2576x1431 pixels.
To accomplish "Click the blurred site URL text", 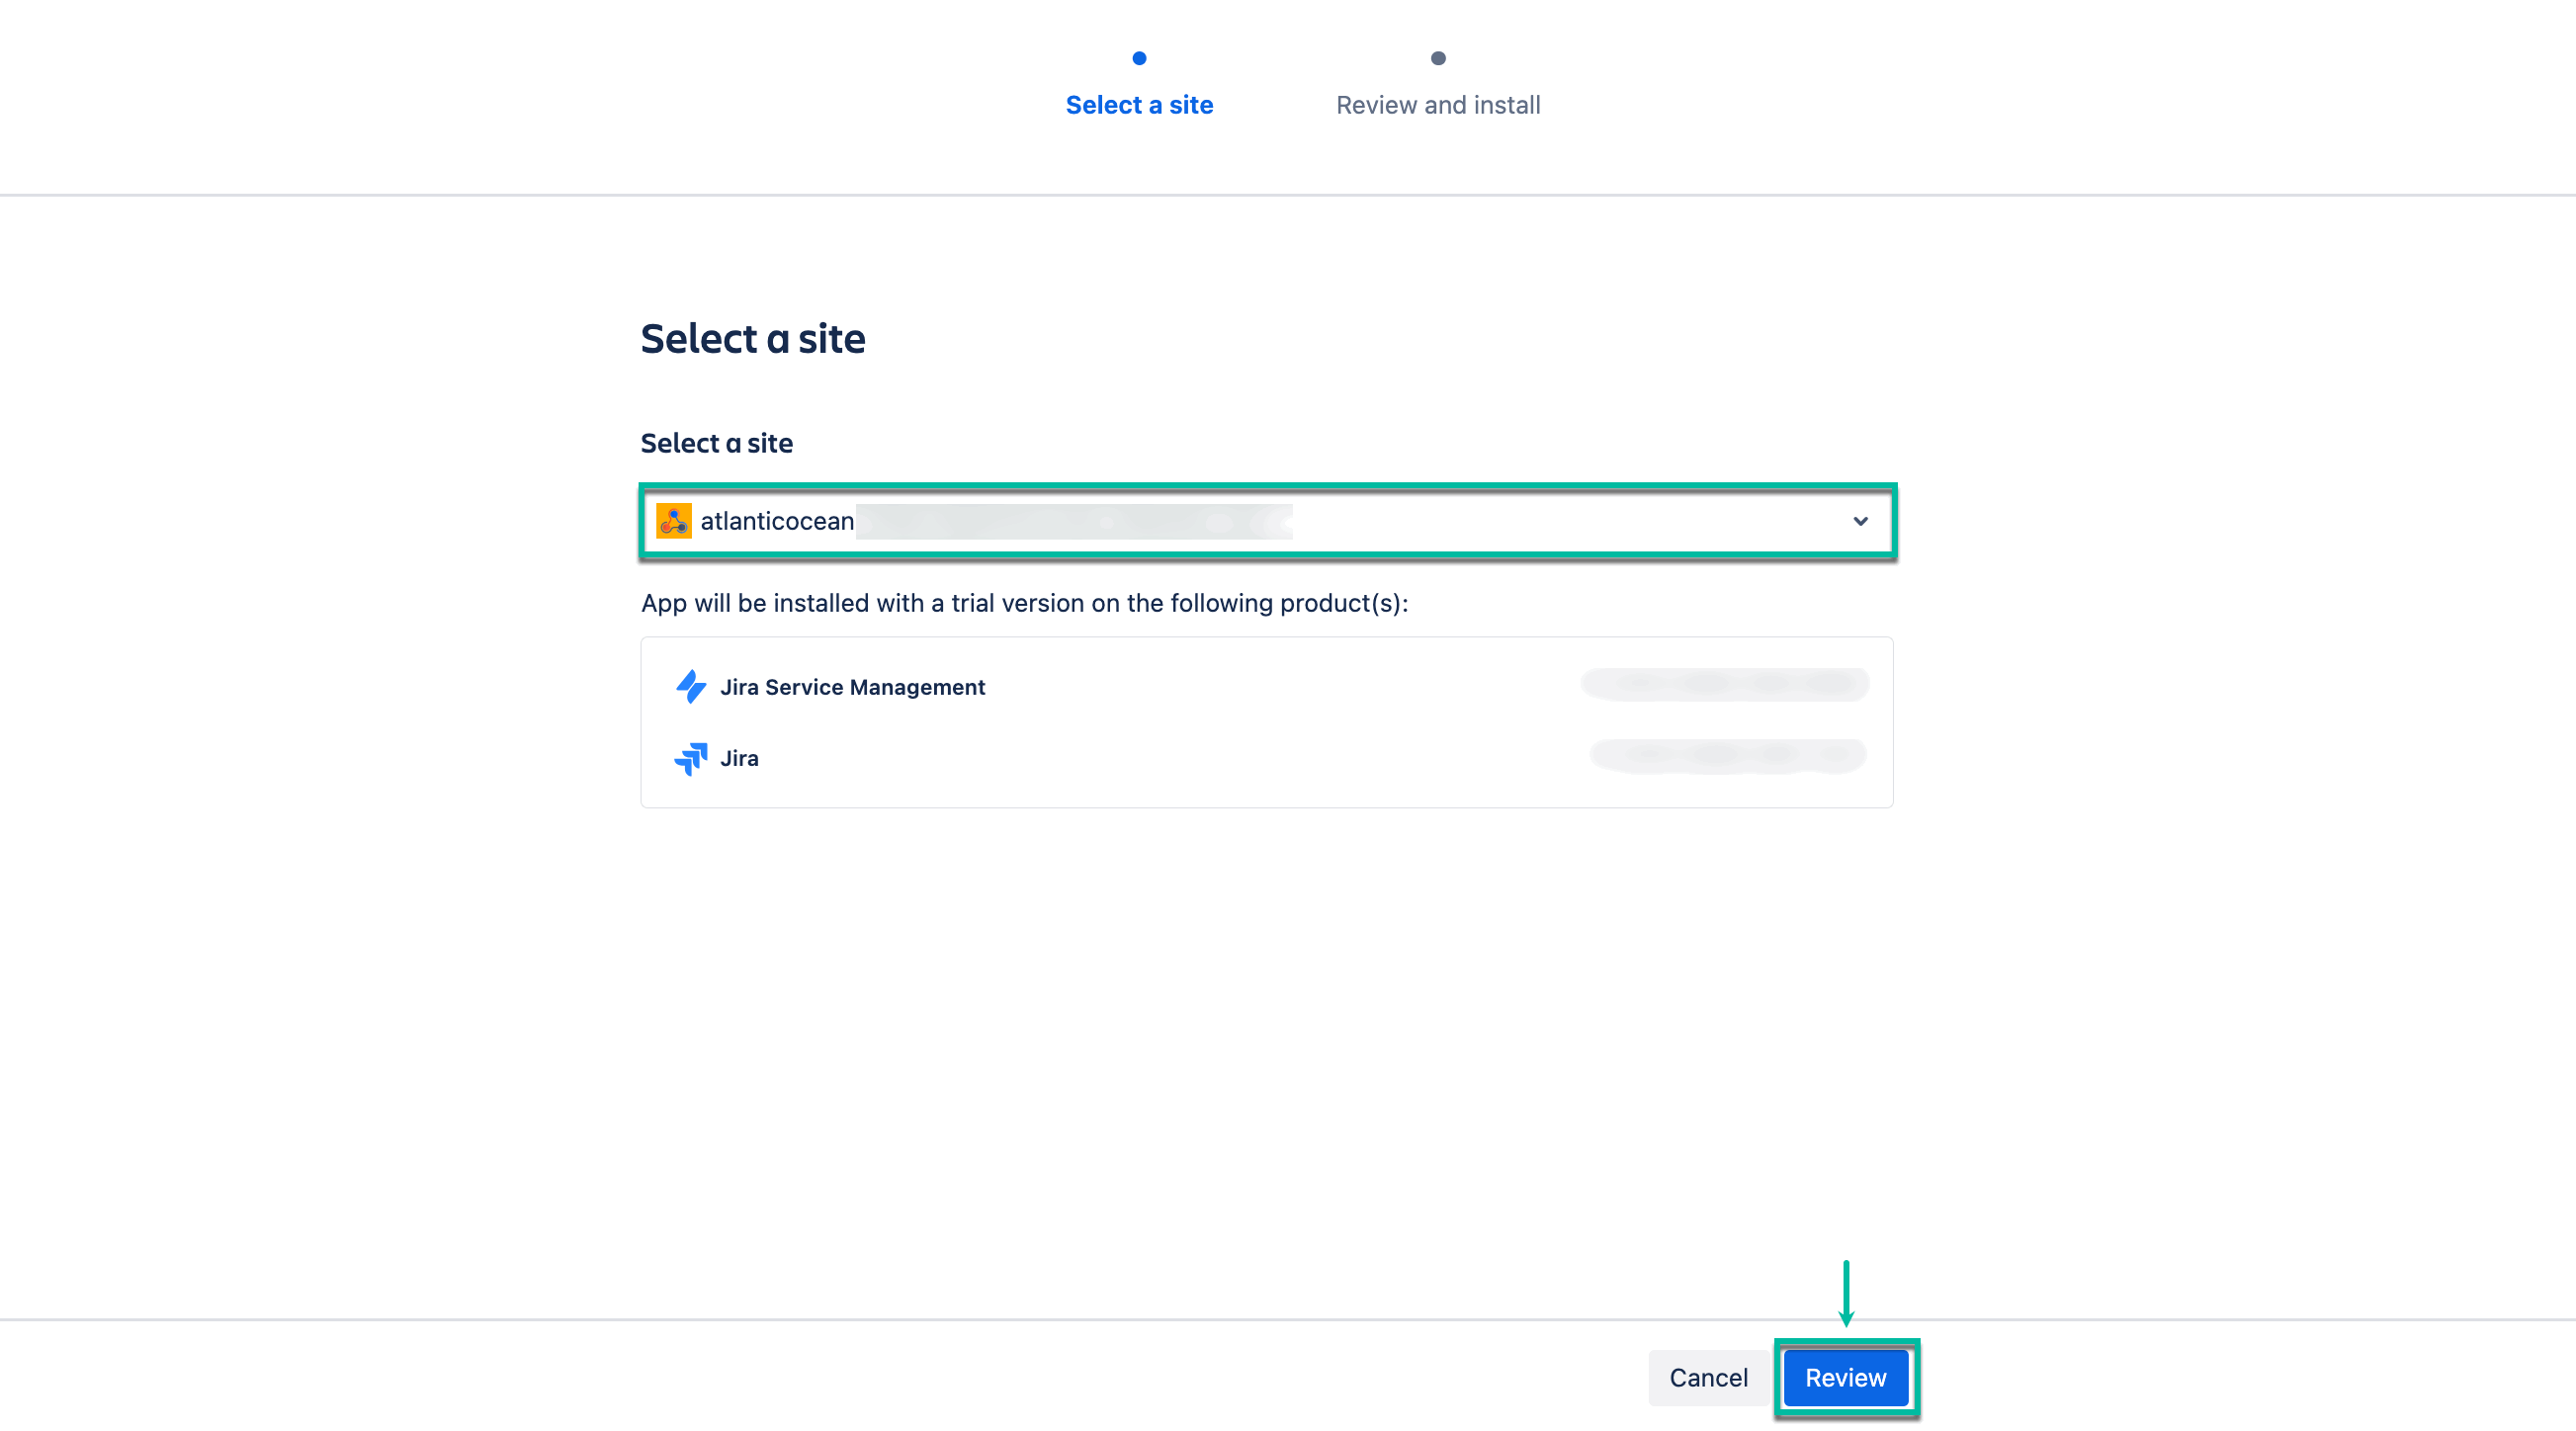I will 1073,521.
